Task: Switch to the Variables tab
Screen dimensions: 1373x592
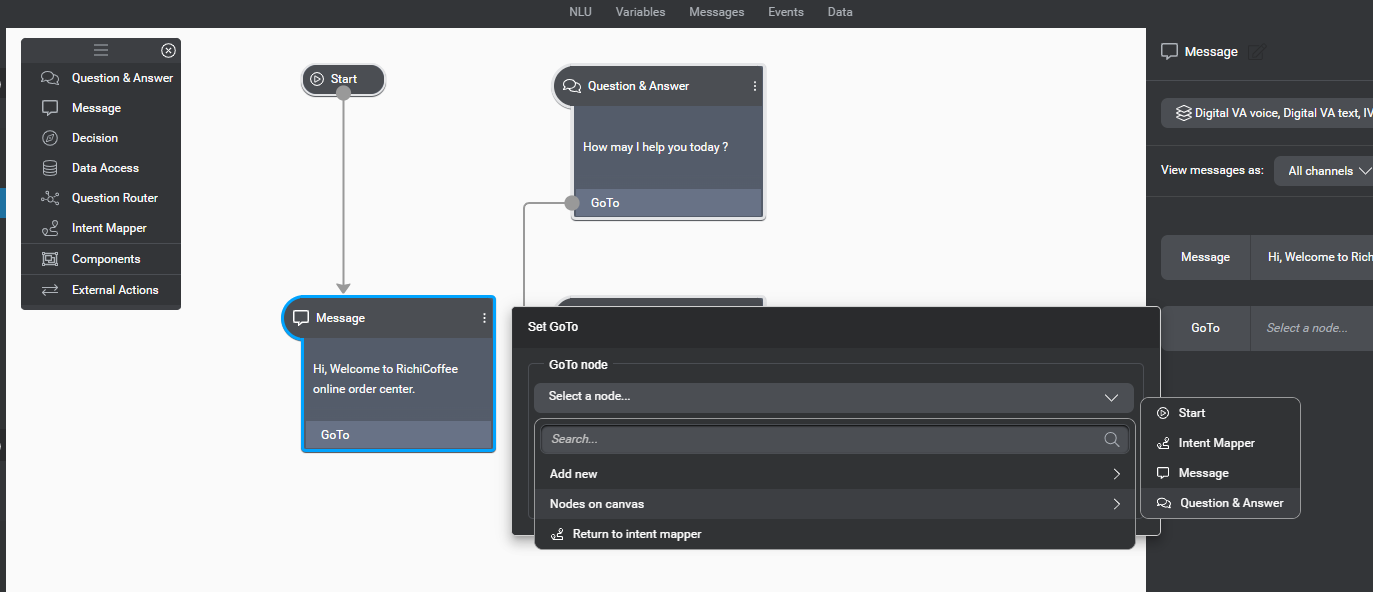Action: [x=640, y=12]
